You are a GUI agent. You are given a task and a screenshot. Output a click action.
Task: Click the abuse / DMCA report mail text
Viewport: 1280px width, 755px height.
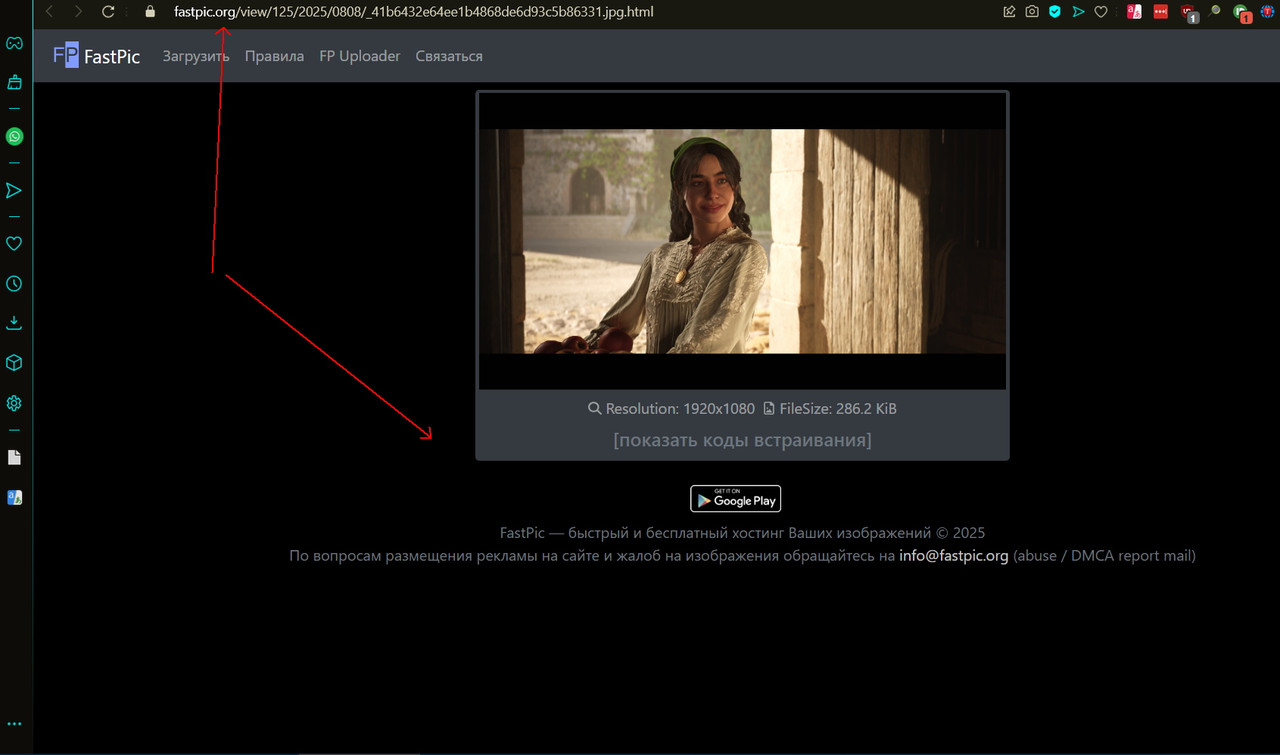[x=1105, y=555]
